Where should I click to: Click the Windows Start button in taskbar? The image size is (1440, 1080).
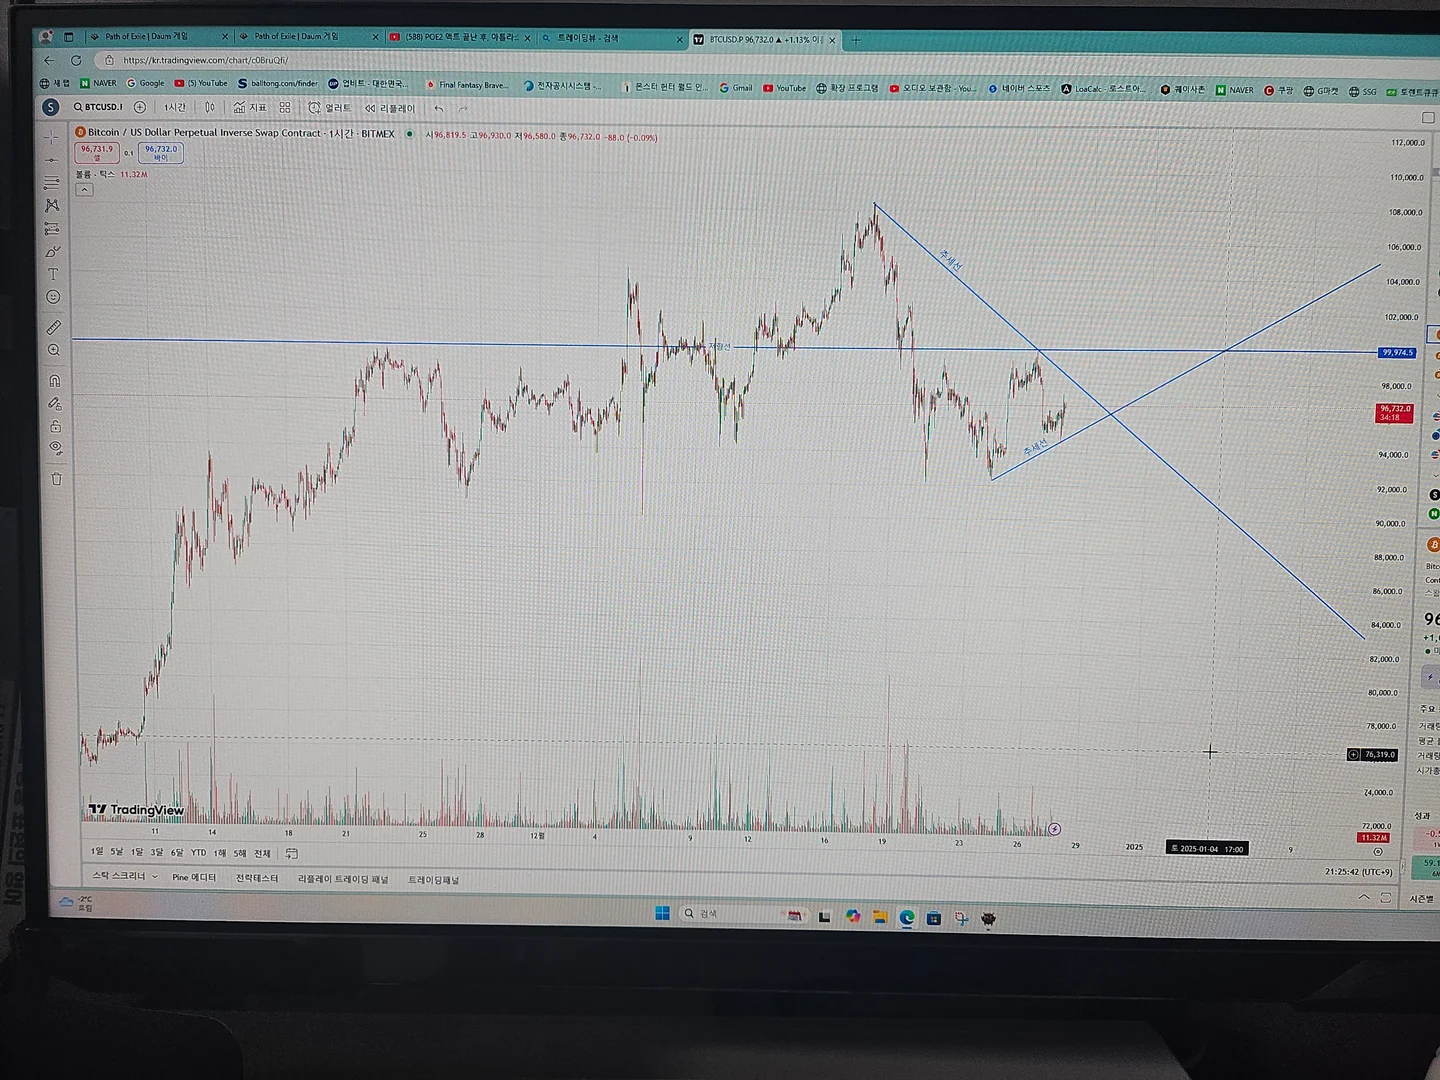point(662,913)
